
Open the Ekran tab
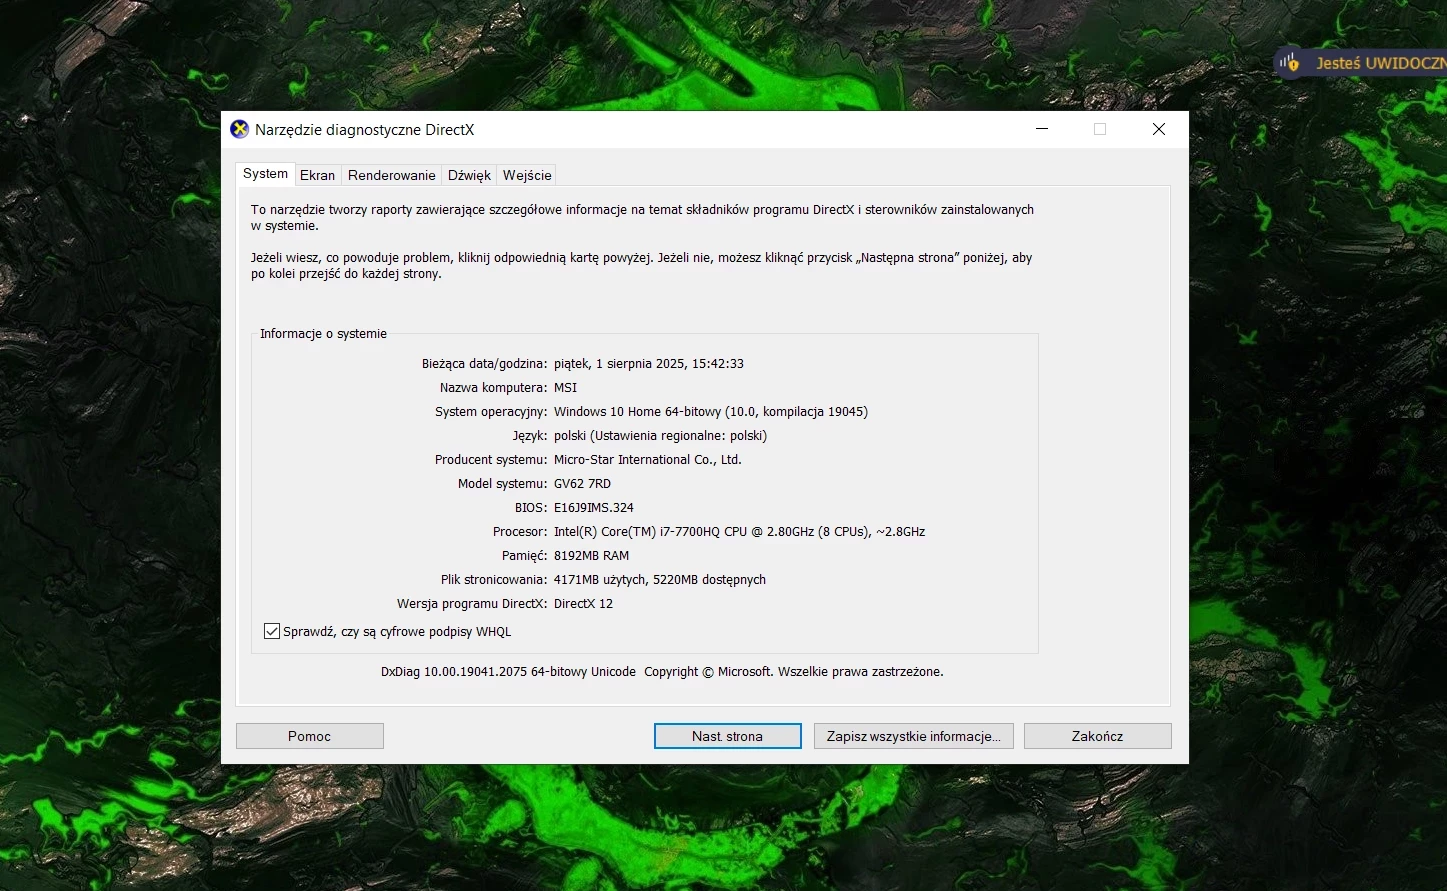318,175
